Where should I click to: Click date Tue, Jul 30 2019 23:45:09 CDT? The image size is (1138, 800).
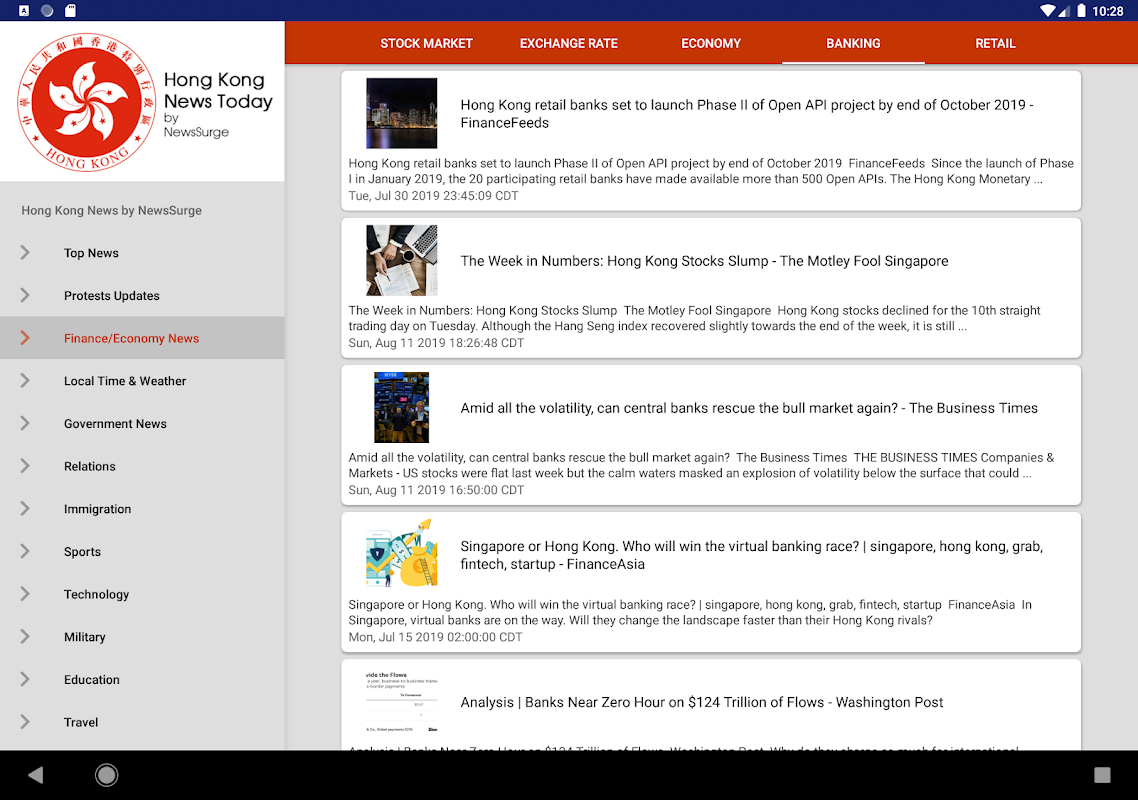tap(433, 195)
